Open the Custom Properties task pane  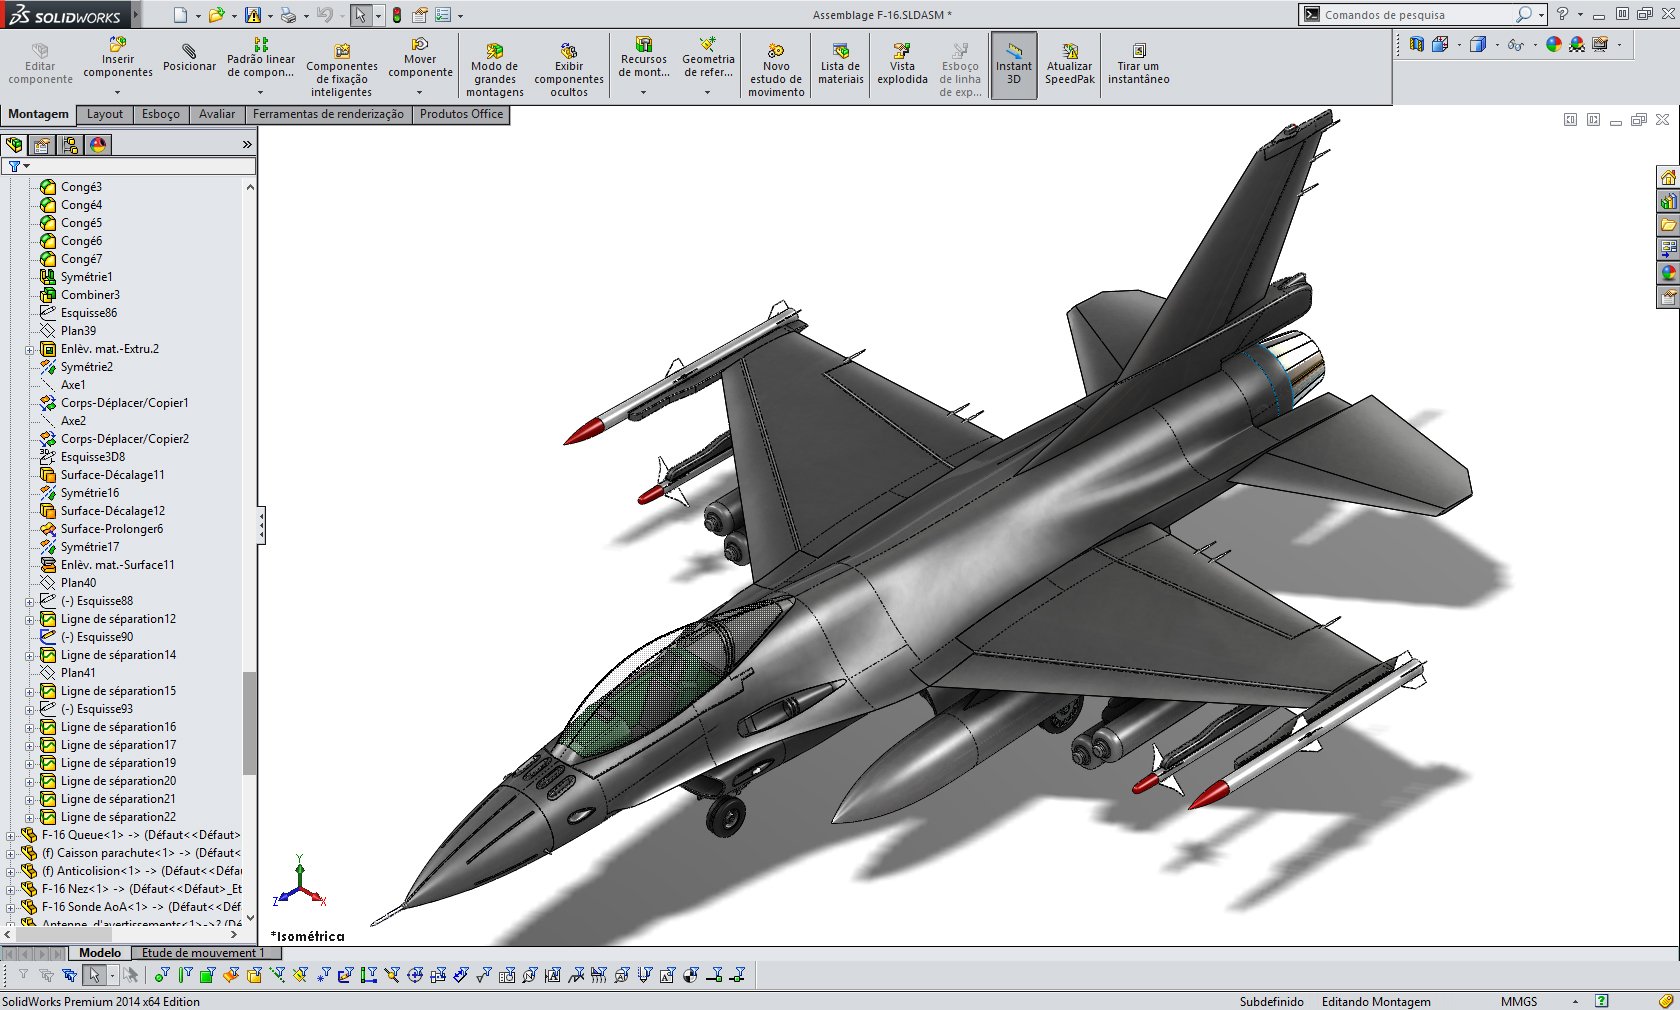pyautogui.click(x=1668, y=297)
